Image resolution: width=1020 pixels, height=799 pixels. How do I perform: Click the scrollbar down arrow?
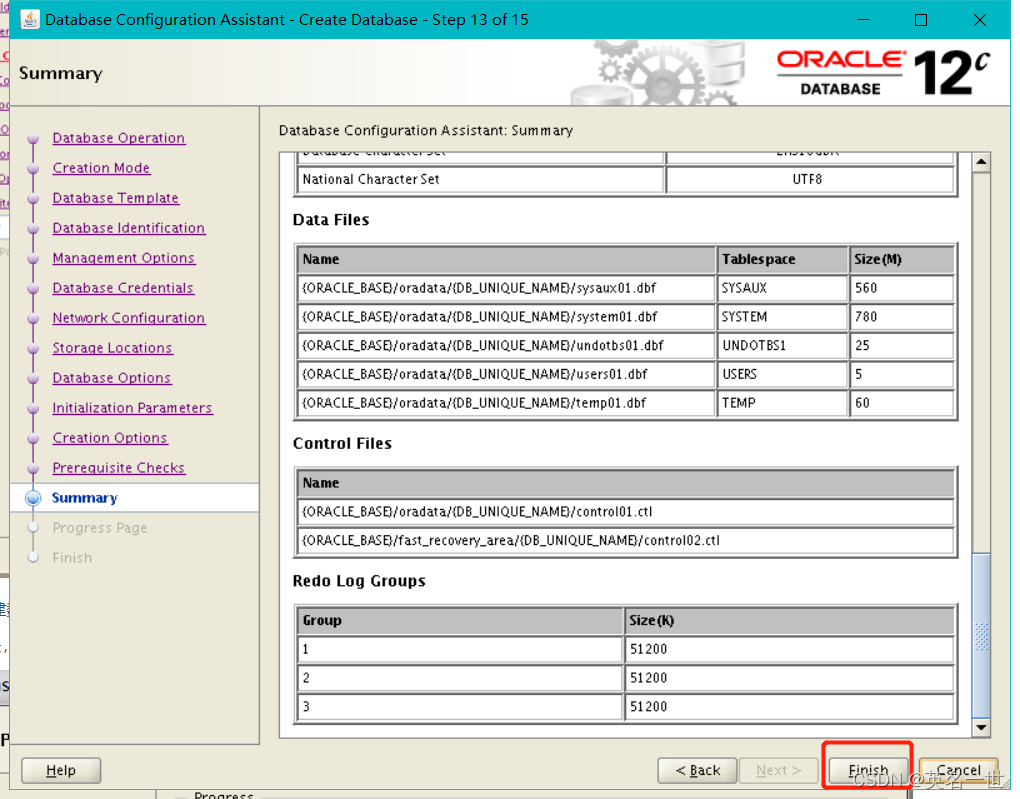click(981, 727)
